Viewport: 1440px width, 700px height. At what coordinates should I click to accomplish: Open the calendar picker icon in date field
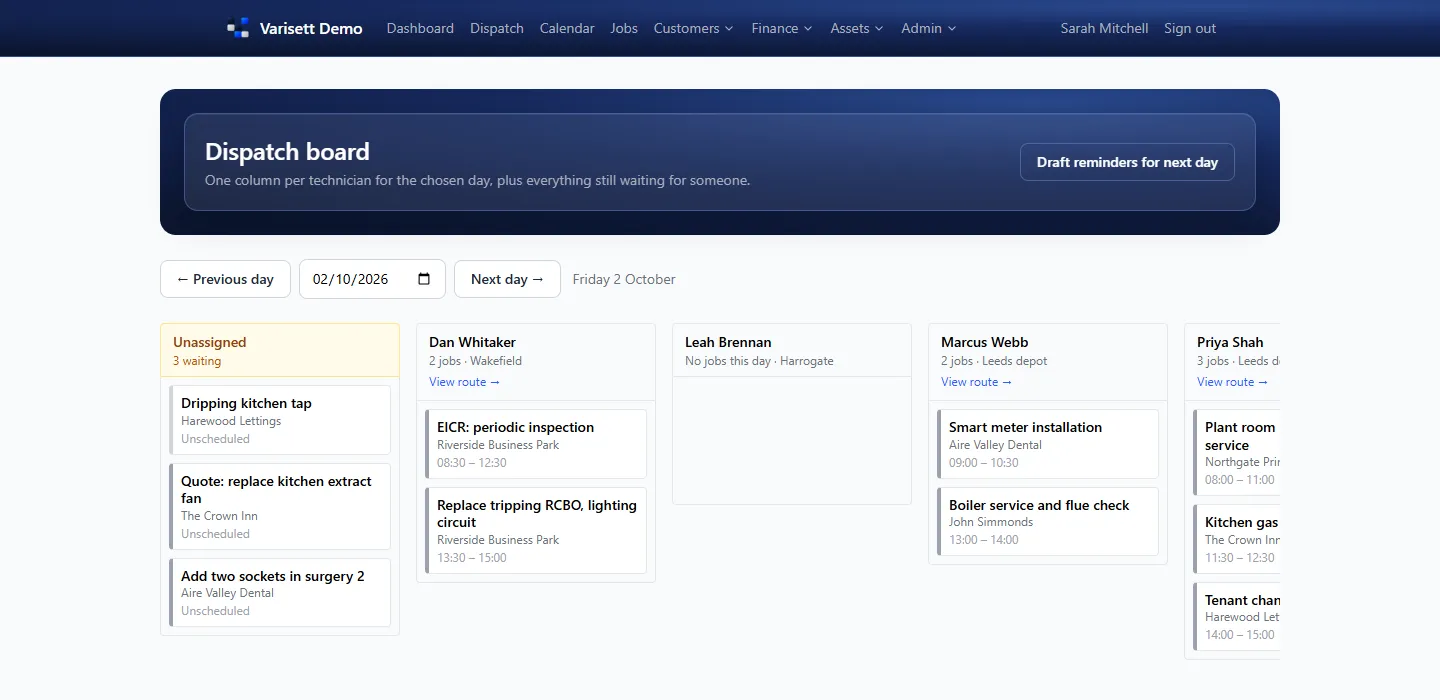(x=424, y=279)
